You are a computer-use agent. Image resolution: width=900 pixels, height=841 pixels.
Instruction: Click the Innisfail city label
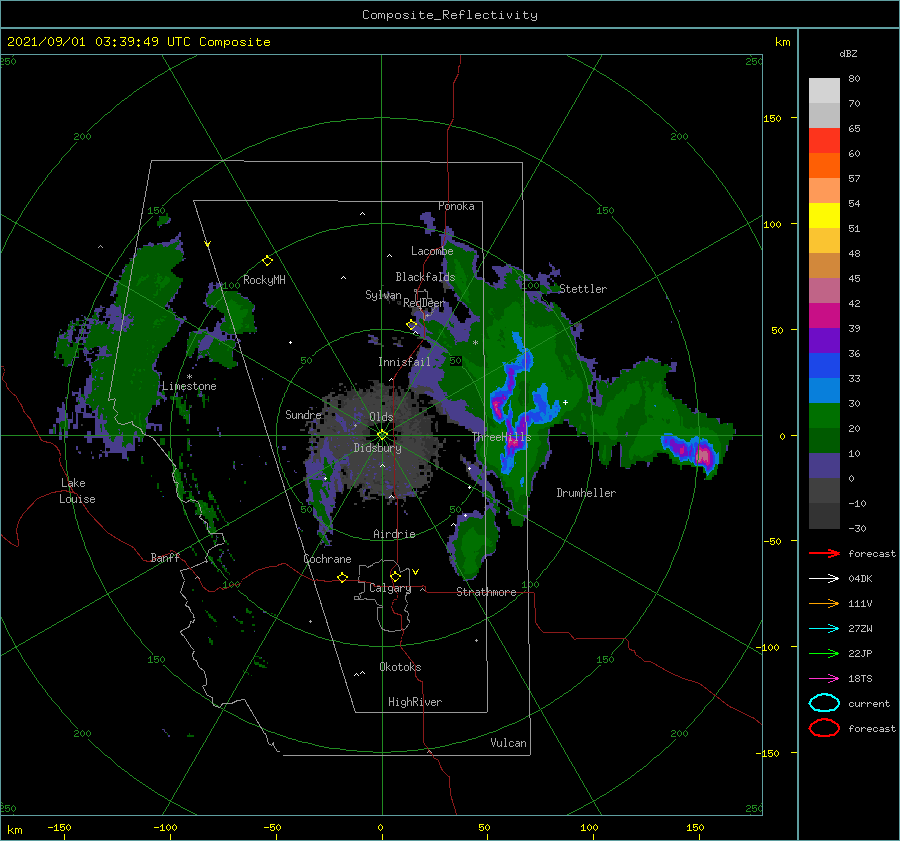click(404, 362)
